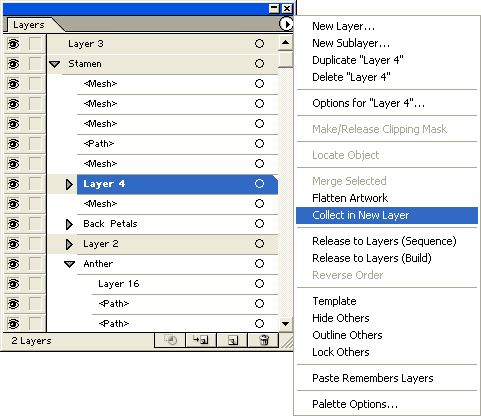Select the Anther layer row
Image resolution: width=481 pixels, height=416 pixels.
177,264
